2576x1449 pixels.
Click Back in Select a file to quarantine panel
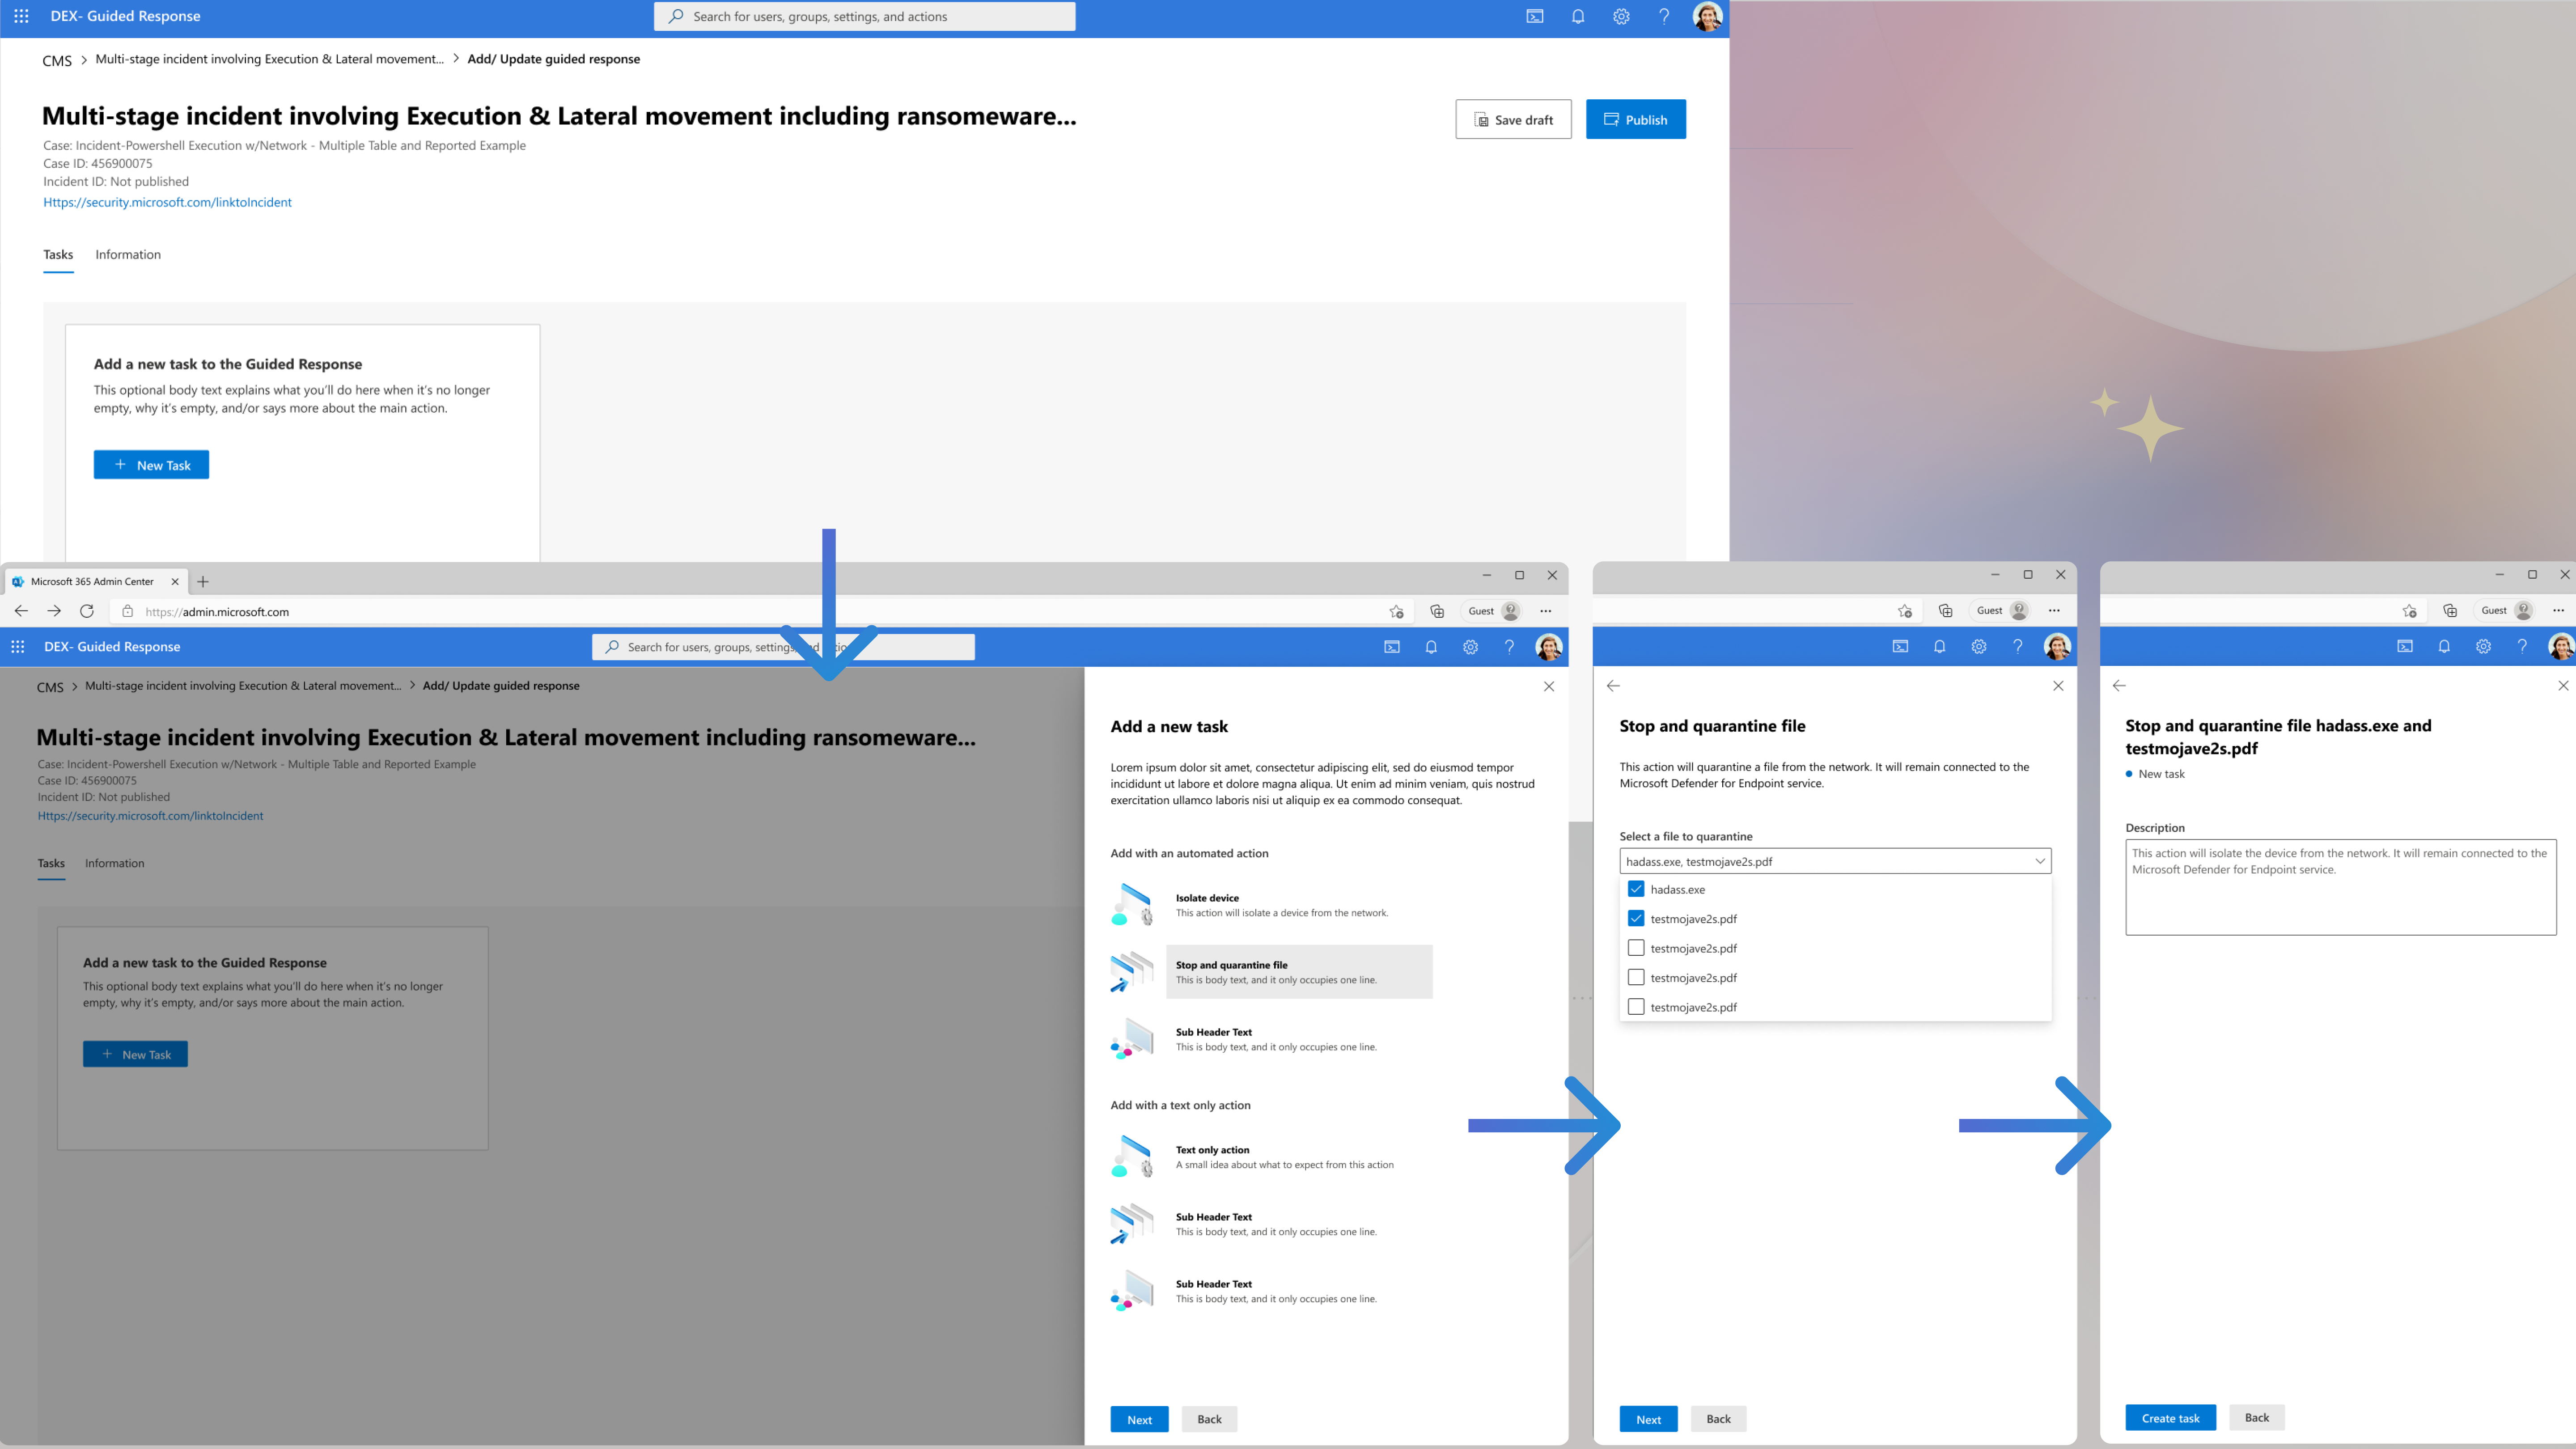coord(1718,1419)
